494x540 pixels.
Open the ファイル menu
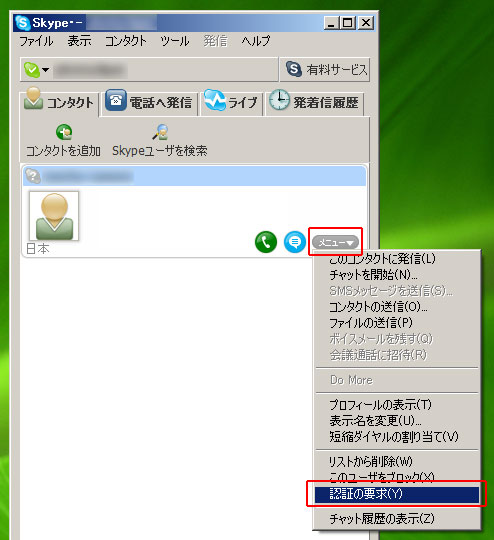(36, 41)
